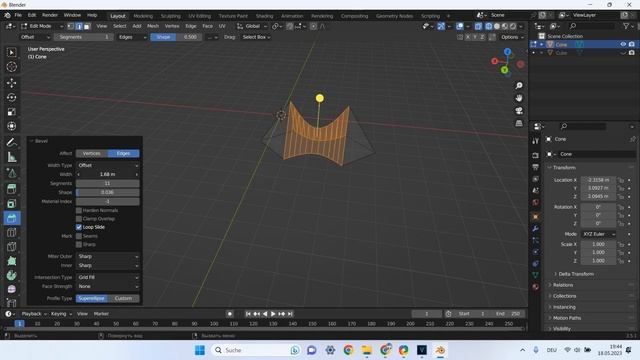The width and height of the screenshot is (640, 360).
Task: Select the Scale tool
Action: point(11,112)
